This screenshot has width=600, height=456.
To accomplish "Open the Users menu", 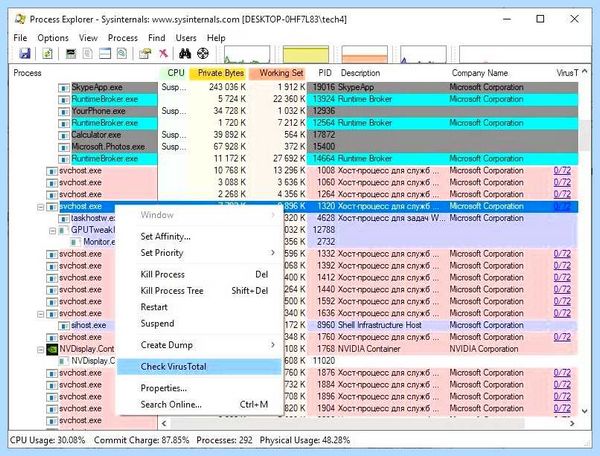I will click(186, 38).
